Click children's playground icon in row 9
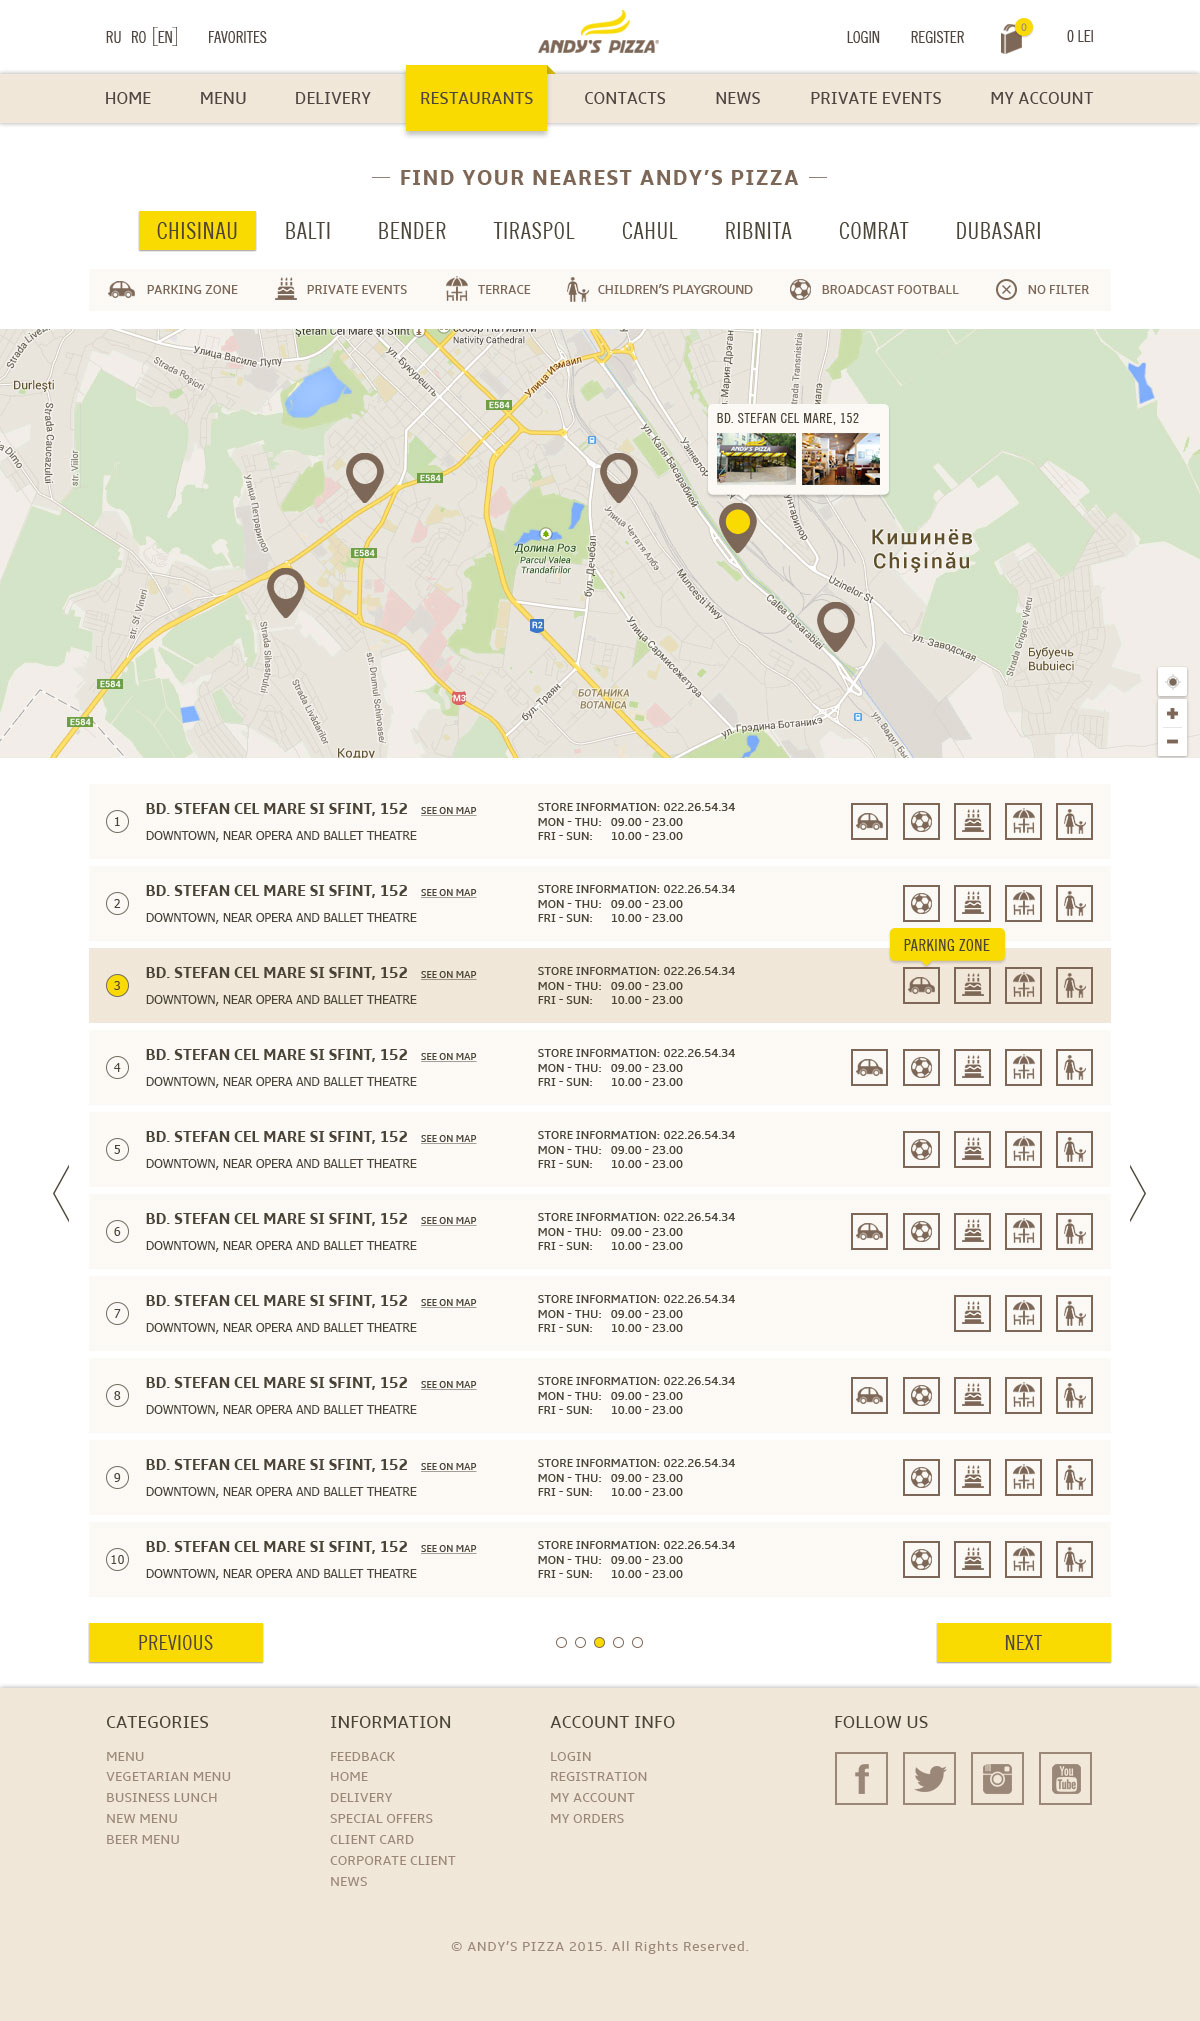 (x=1074, y=1478)
